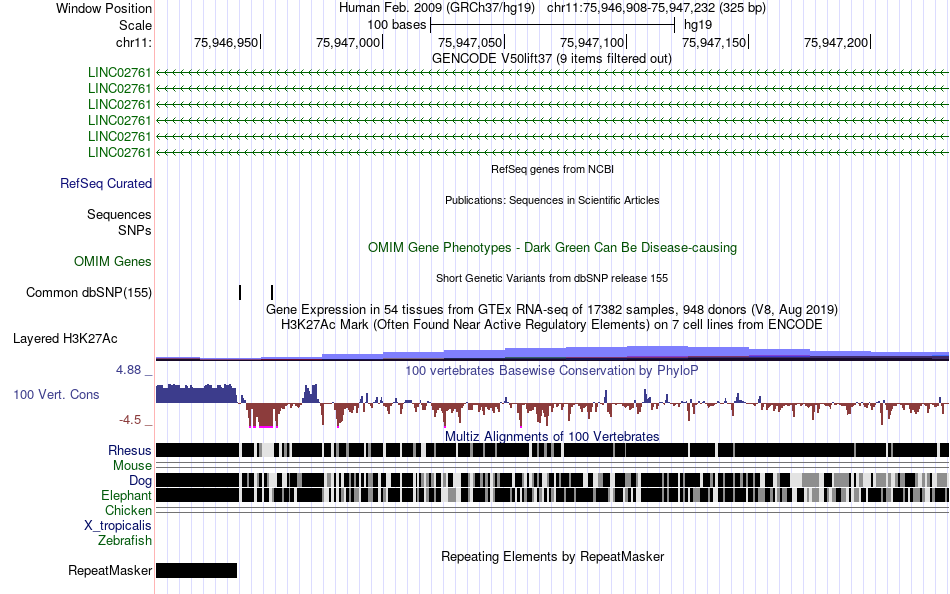Click the 4.88 PhyloP upper scale value
The width and height of the screenshot is (950, 594).
(128, 370)
